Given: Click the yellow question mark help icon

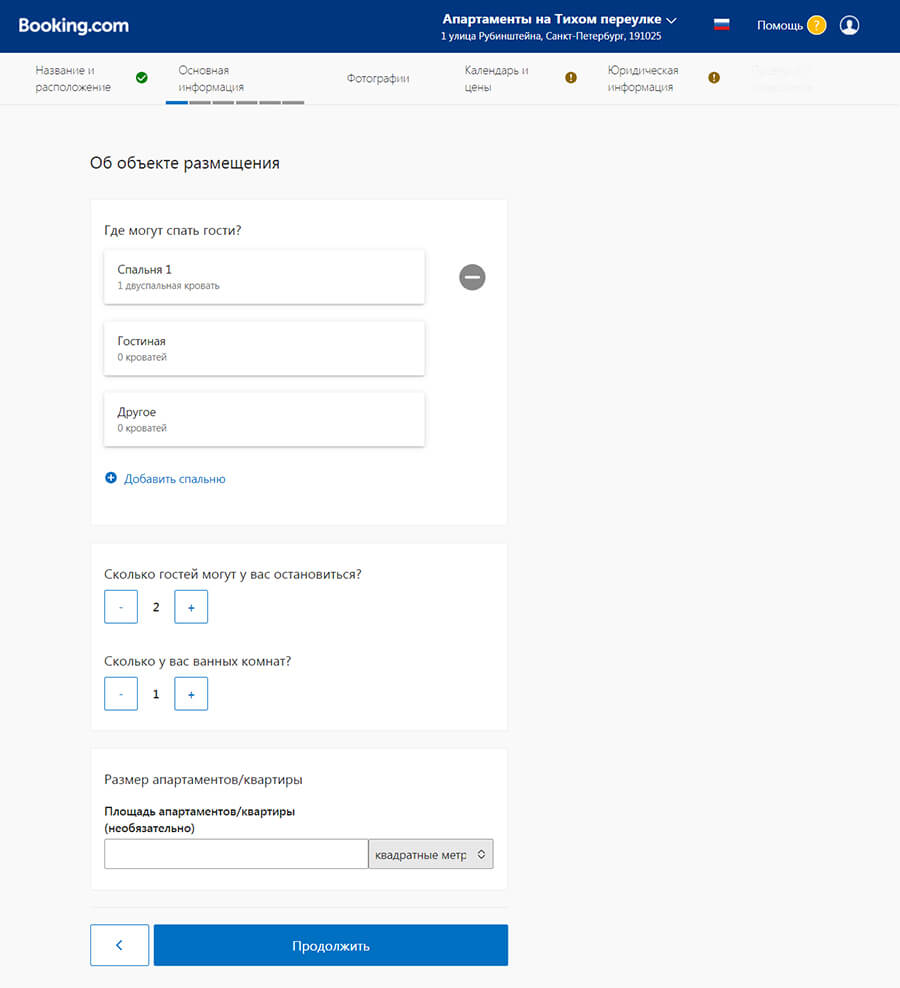Looking at the screenshot, I should coord(816,25).
